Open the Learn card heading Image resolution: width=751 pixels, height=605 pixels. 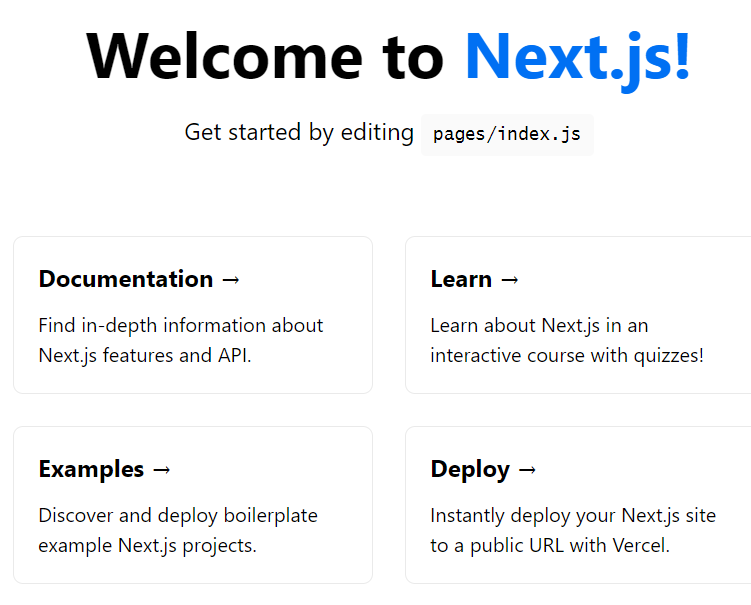coord(461,279)
